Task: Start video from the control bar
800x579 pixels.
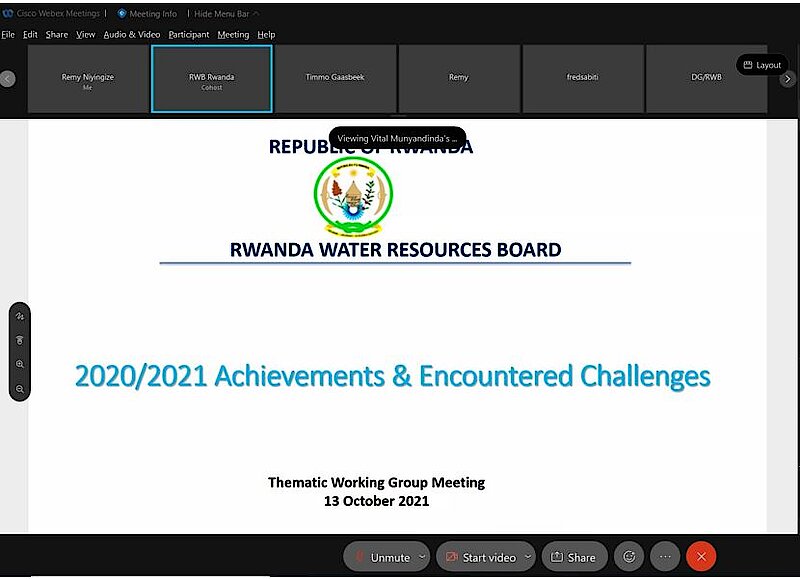Action: 480,557
